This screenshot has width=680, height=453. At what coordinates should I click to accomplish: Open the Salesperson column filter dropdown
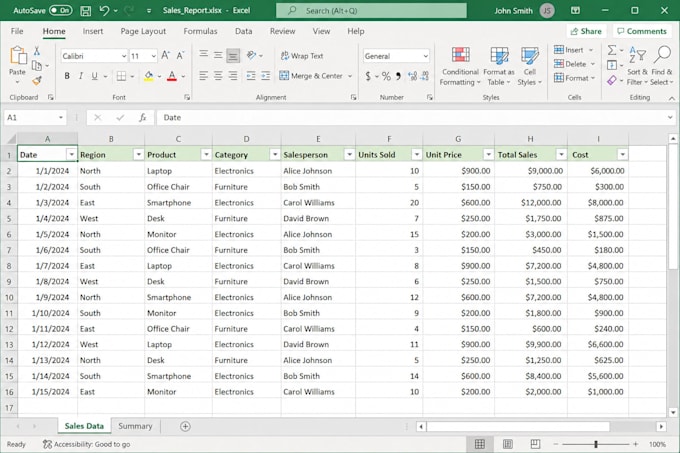click(x=349, y=155)
